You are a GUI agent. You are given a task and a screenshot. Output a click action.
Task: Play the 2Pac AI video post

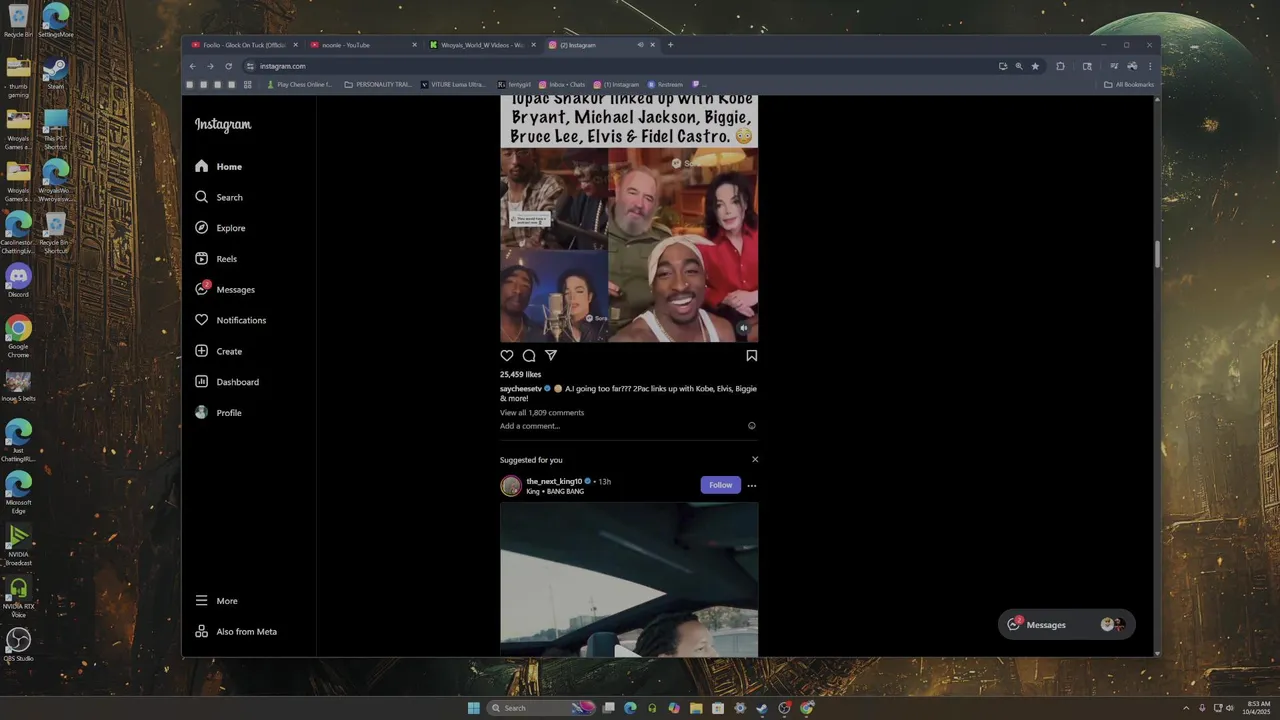(629, 245)
